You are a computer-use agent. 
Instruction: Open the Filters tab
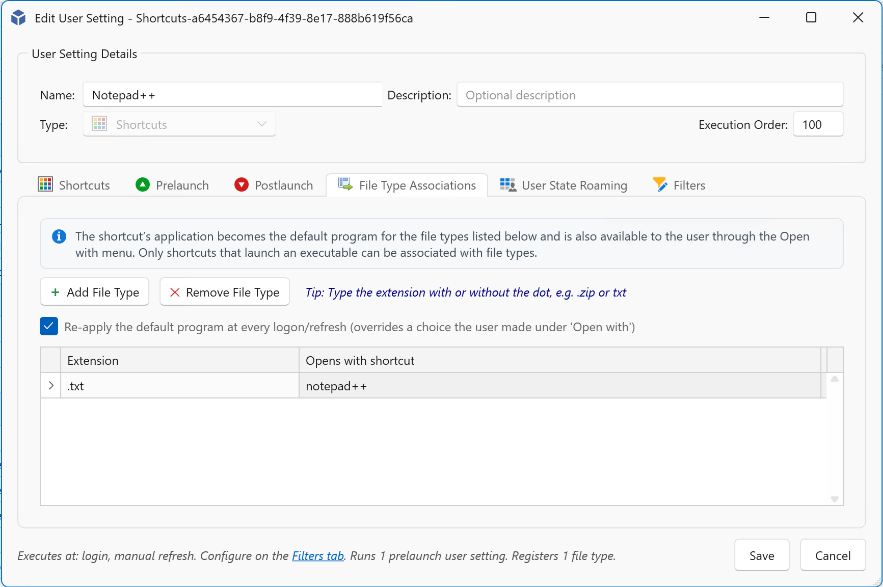679,185
